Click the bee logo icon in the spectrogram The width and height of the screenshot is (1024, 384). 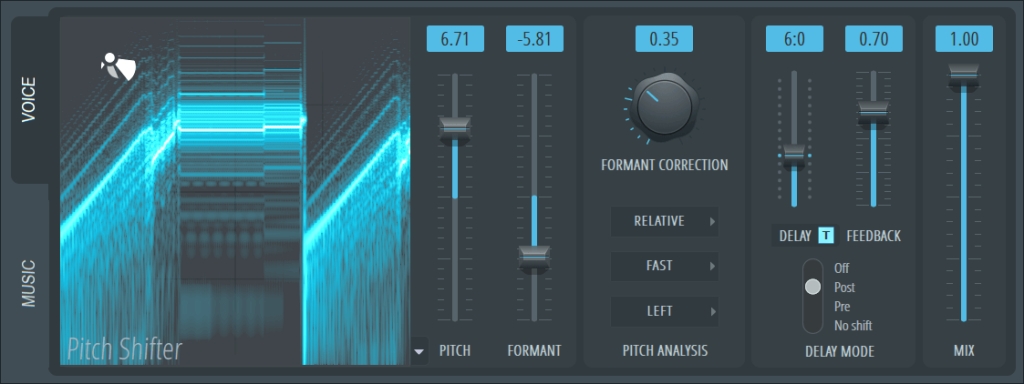point(118,66)
